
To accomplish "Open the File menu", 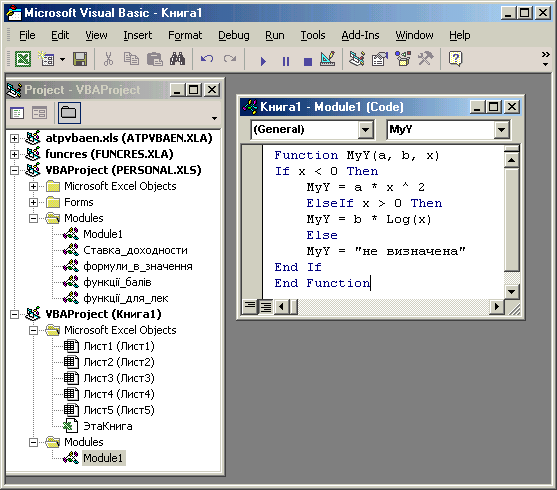I will (x=27, y=35).
